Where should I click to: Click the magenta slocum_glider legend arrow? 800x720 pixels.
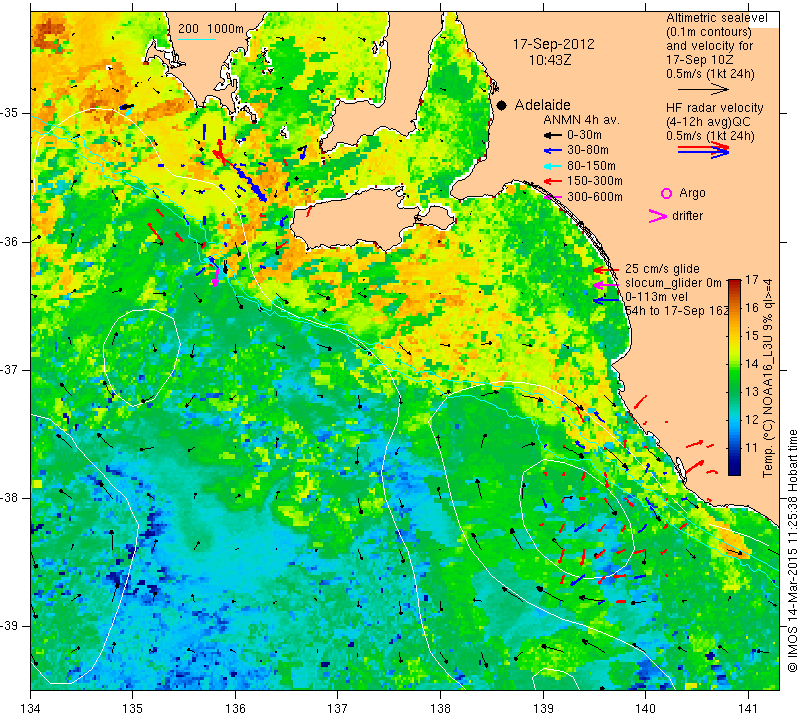(x=606, y=285)
